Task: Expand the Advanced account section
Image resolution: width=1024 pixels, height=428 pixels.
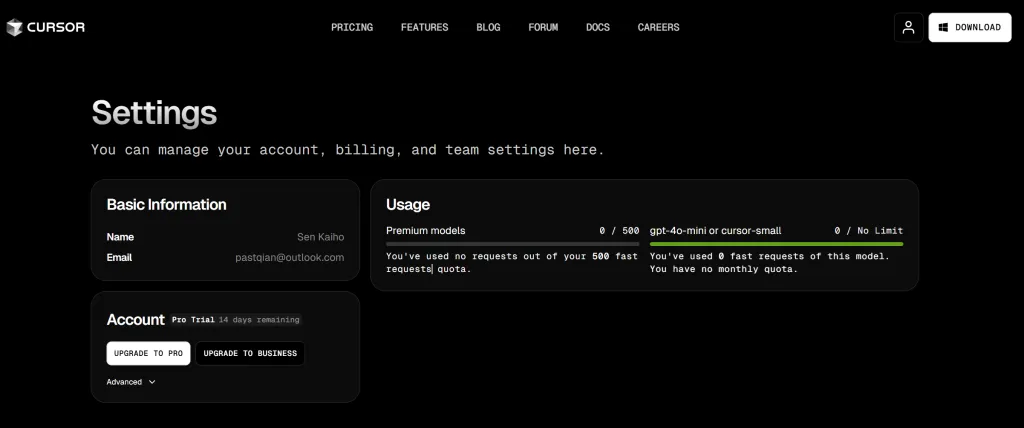Action: [x=131, y=382]
